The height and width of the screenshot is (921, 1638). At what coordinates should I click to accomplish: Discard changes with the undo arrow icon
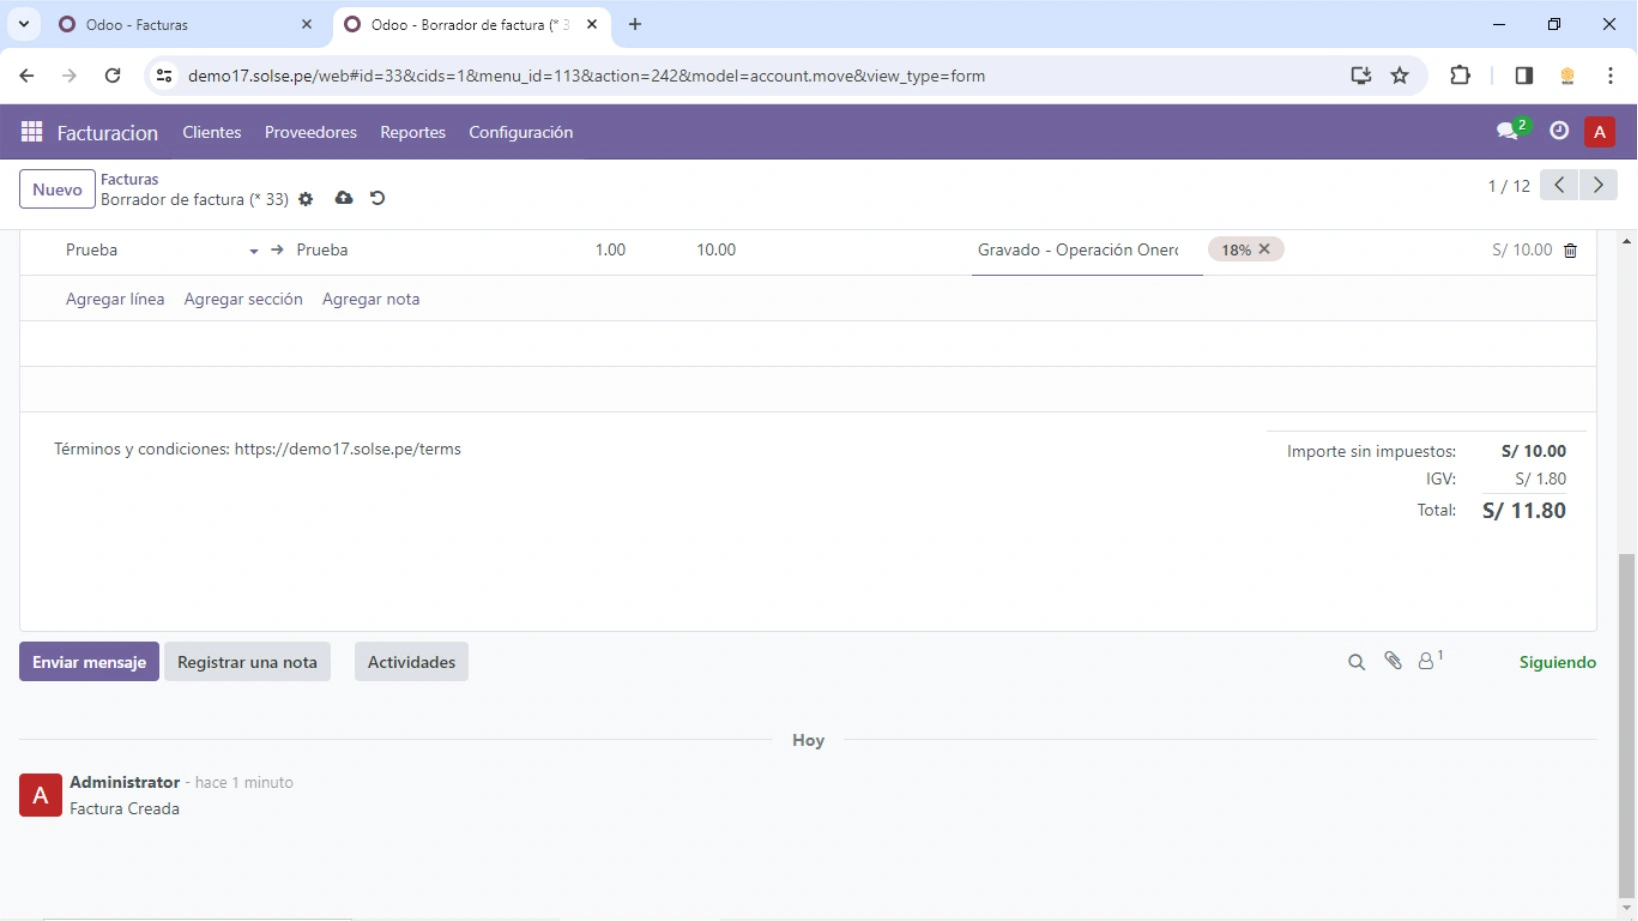pos(377,198)
